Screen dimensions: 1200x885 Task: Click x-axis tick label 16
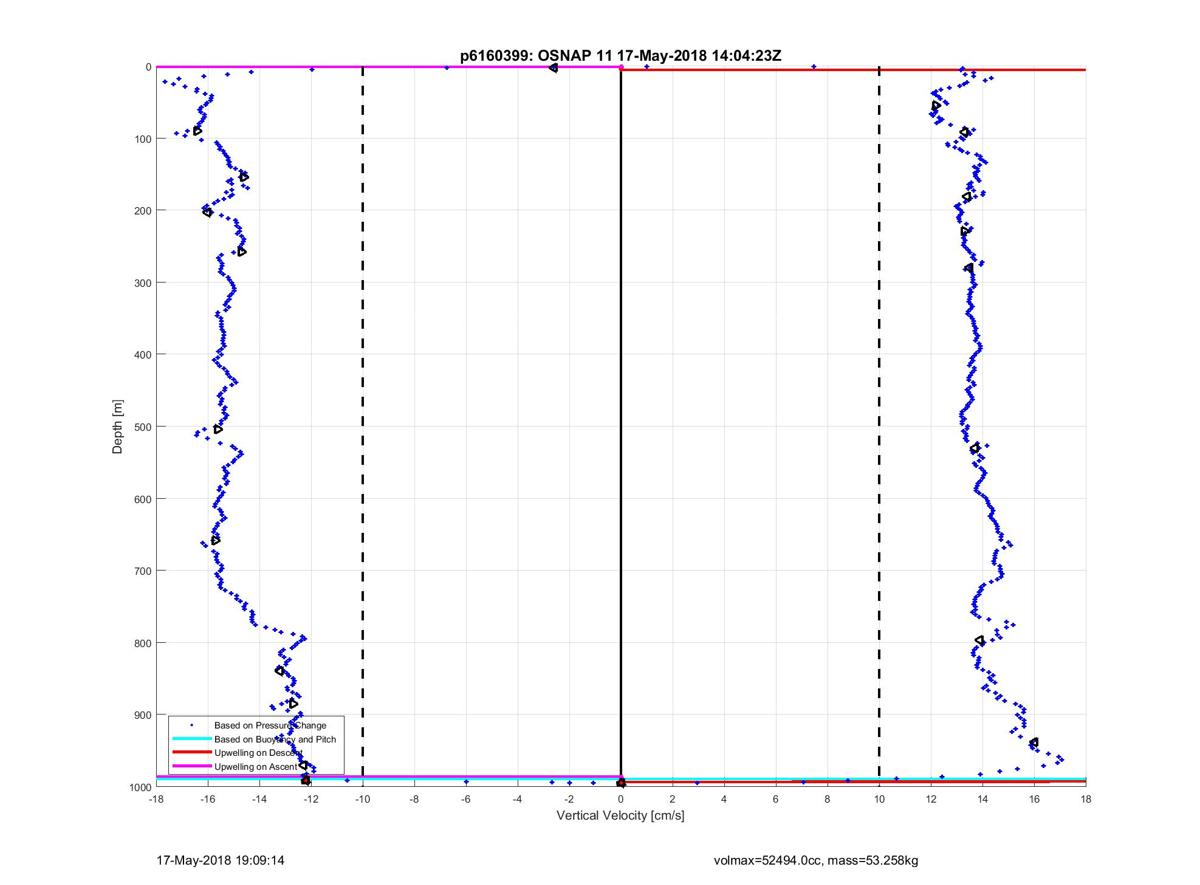point(1034,799)
